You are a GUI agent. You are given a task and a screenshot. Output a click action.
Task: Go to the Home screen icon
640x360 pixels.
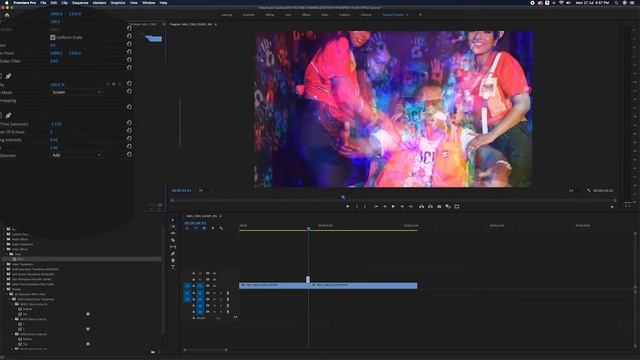point(7,15)
